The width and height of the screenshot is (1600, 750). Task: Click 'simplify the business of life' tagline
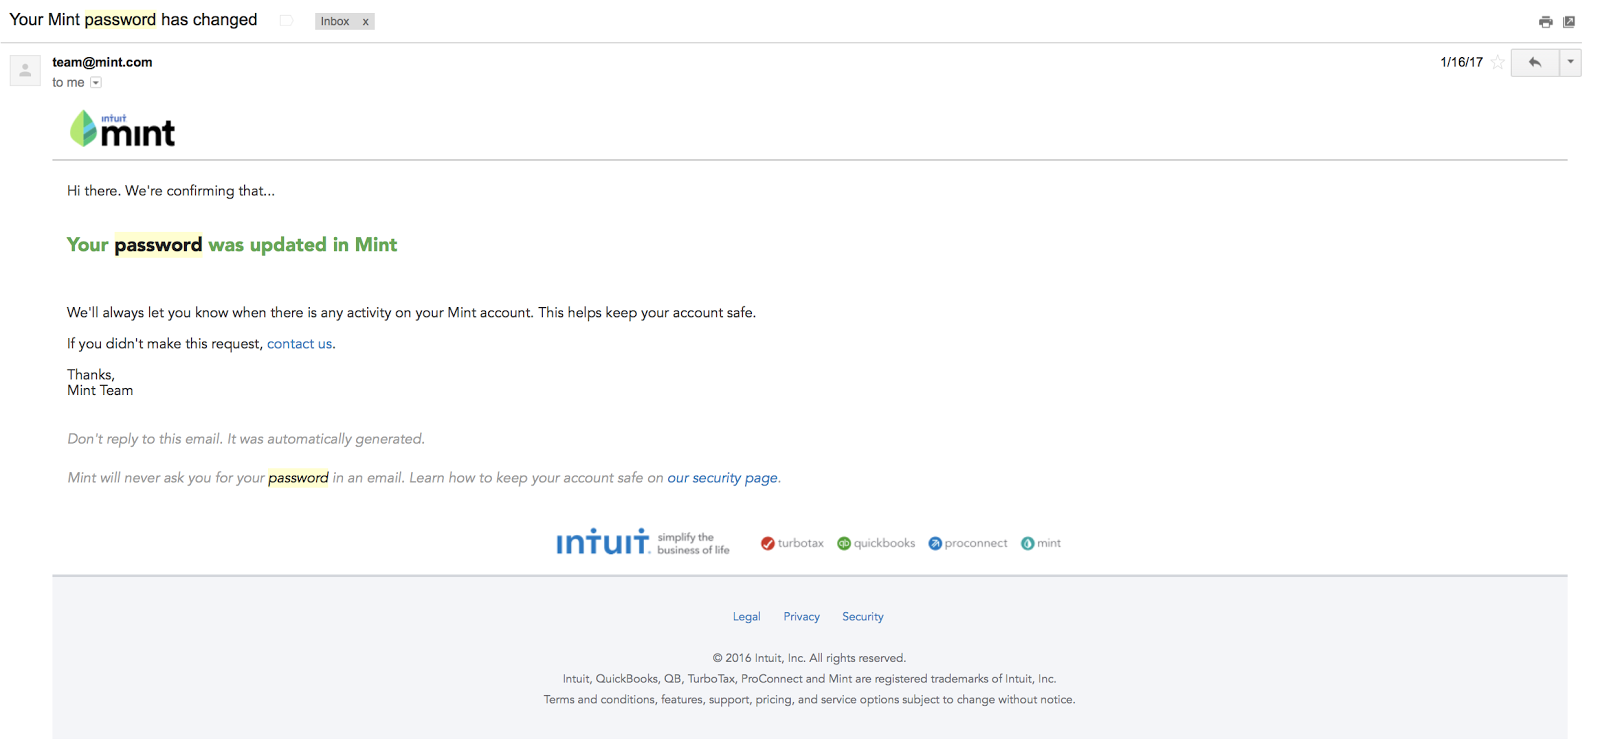coord(693,544)
